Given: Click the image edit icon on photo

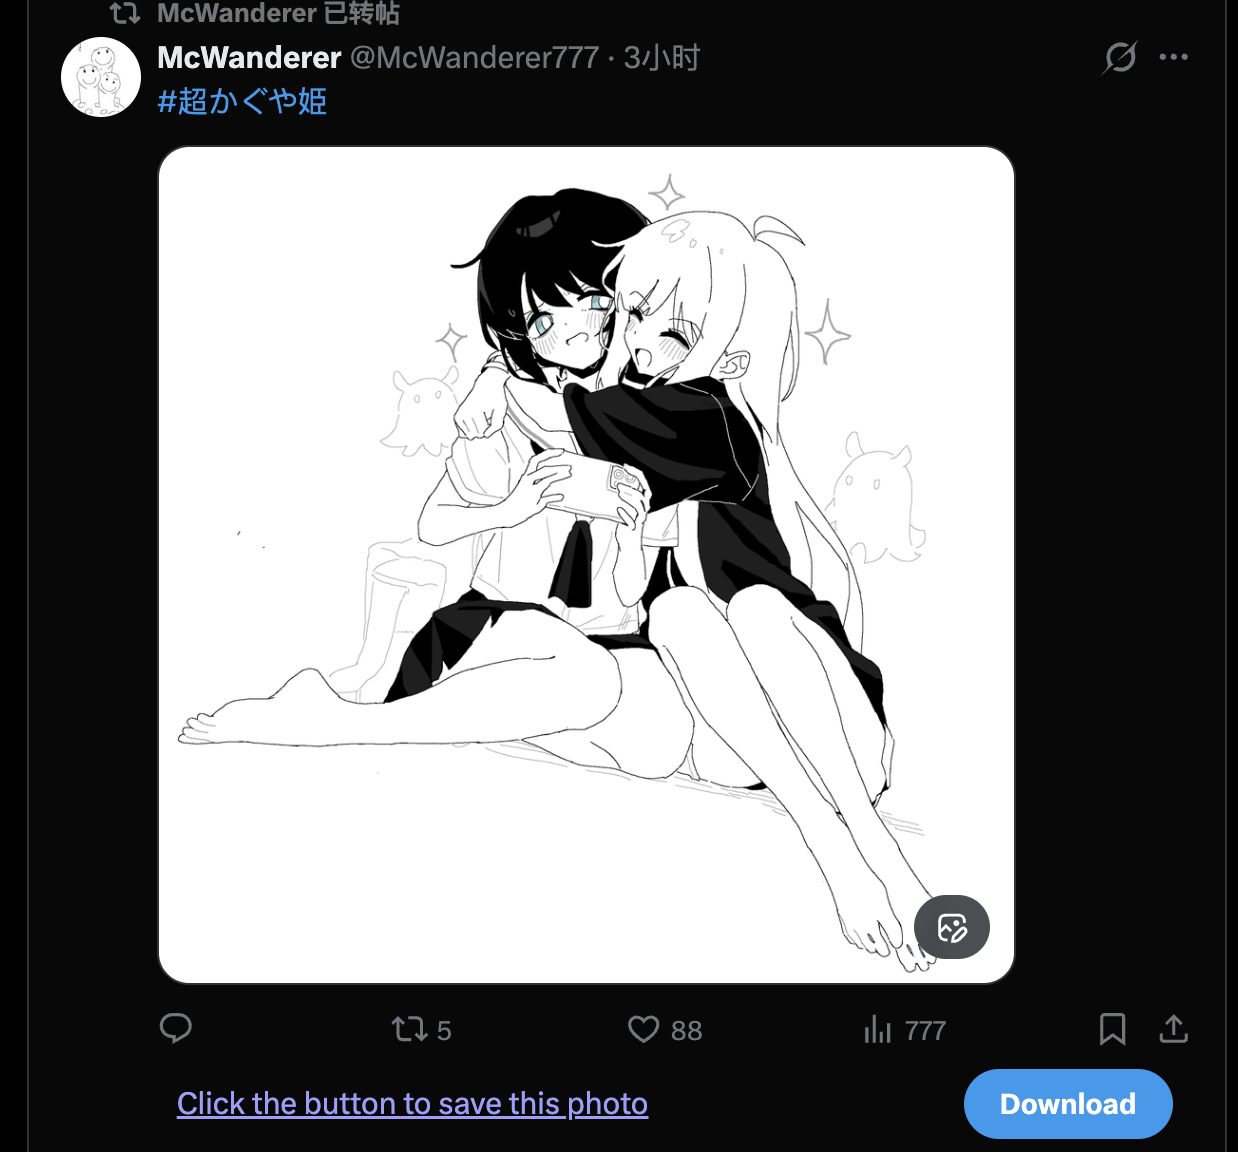Looking at the screenshot, I should (951, 927).
